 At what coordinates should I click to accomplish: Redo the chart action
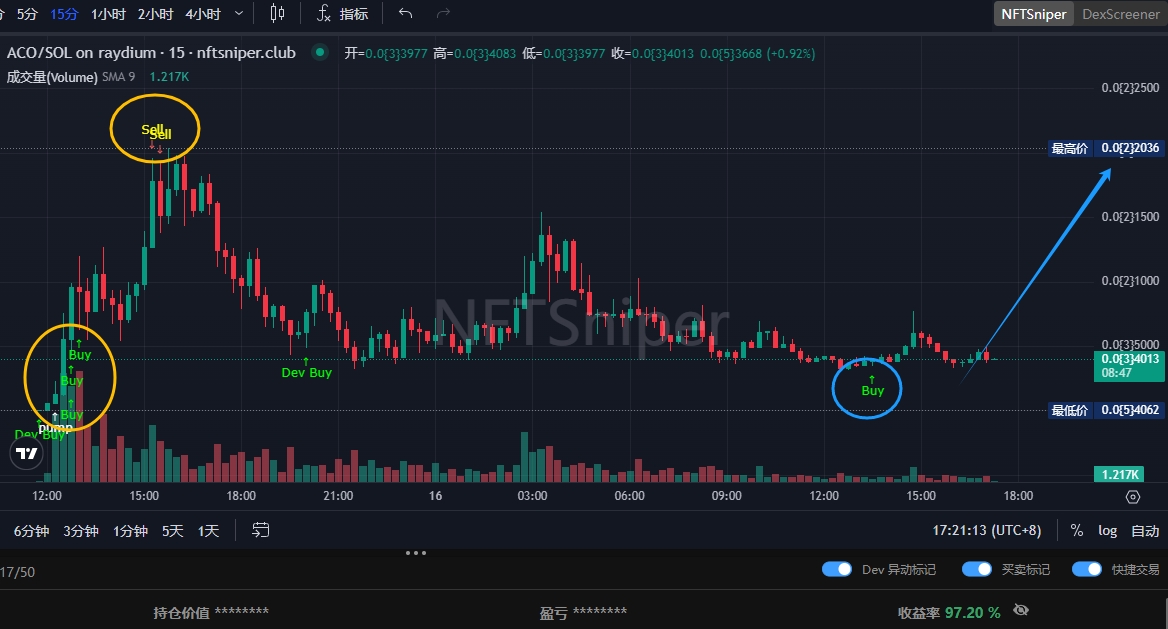(x=443, y=13)
